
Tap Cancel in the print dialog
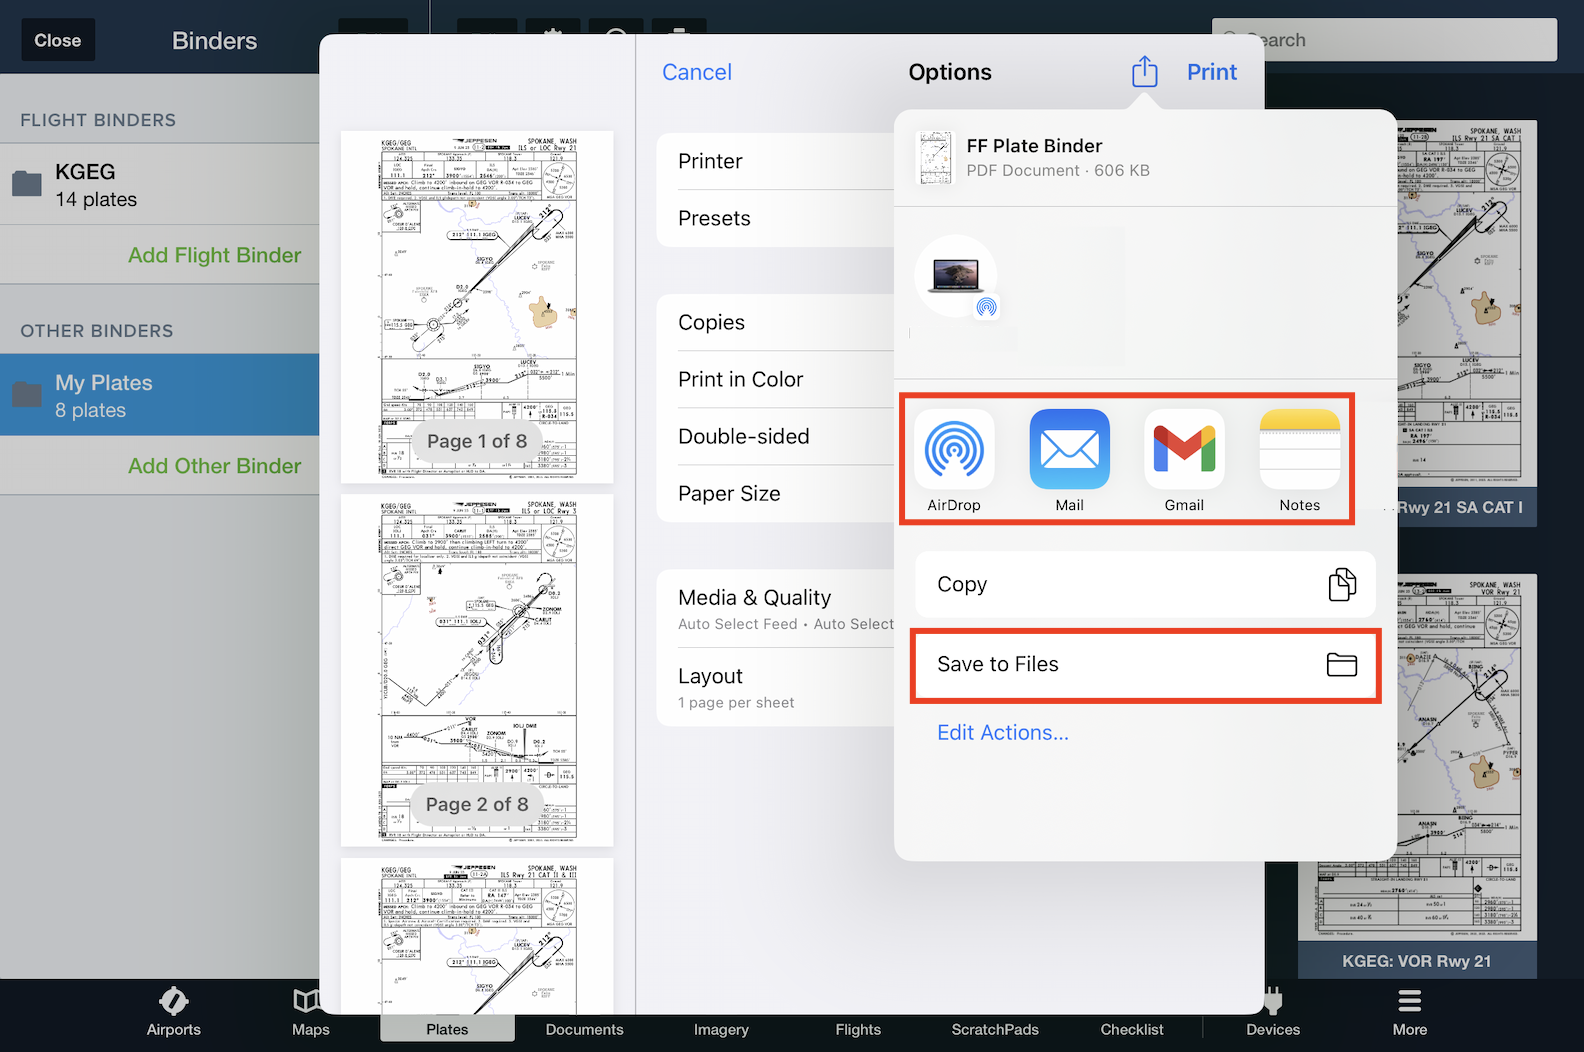[697, 72]
